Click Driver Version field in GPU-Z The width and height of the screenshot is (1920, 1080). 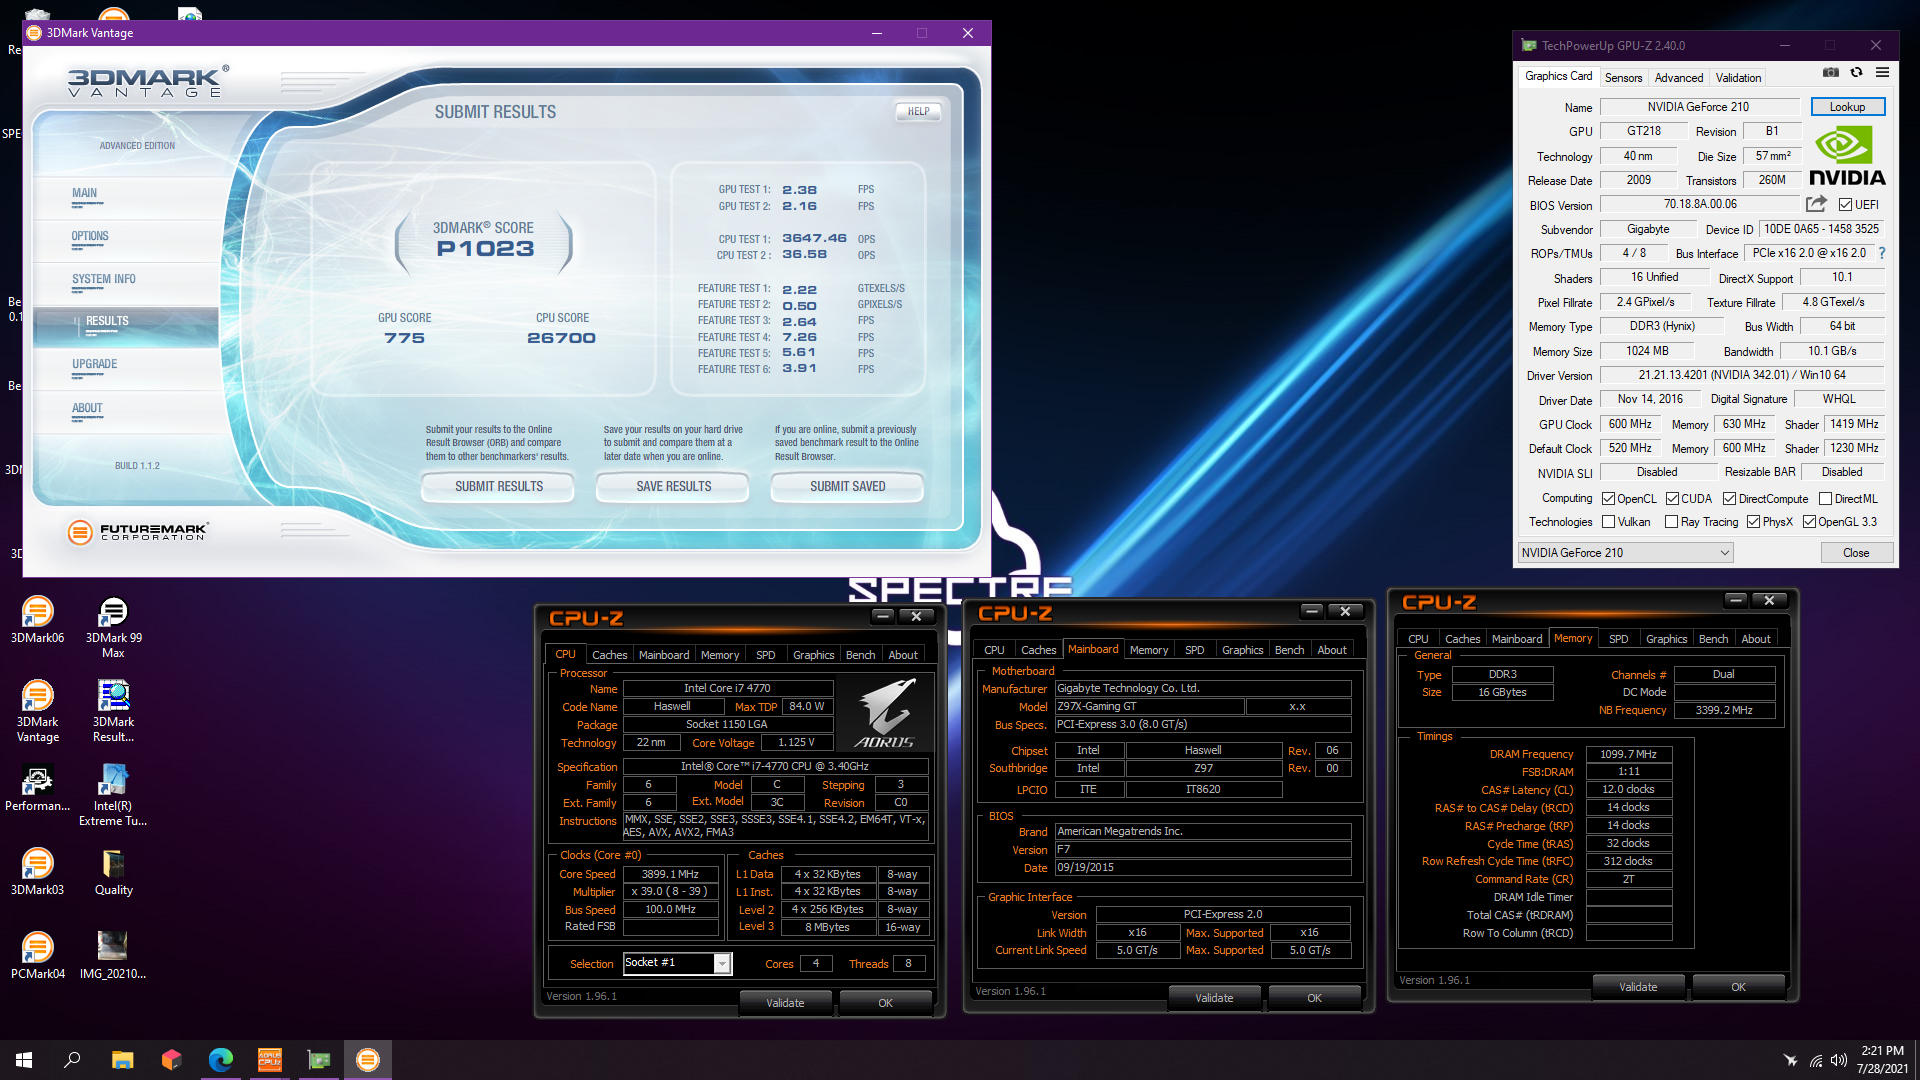tap(1742, 376)
